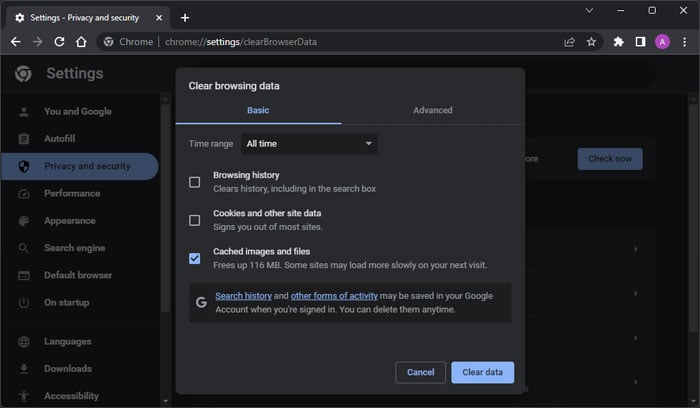Open the Extensions puzzle icon
Viewport: 700px width, 408px height.
tap(618, 42)
